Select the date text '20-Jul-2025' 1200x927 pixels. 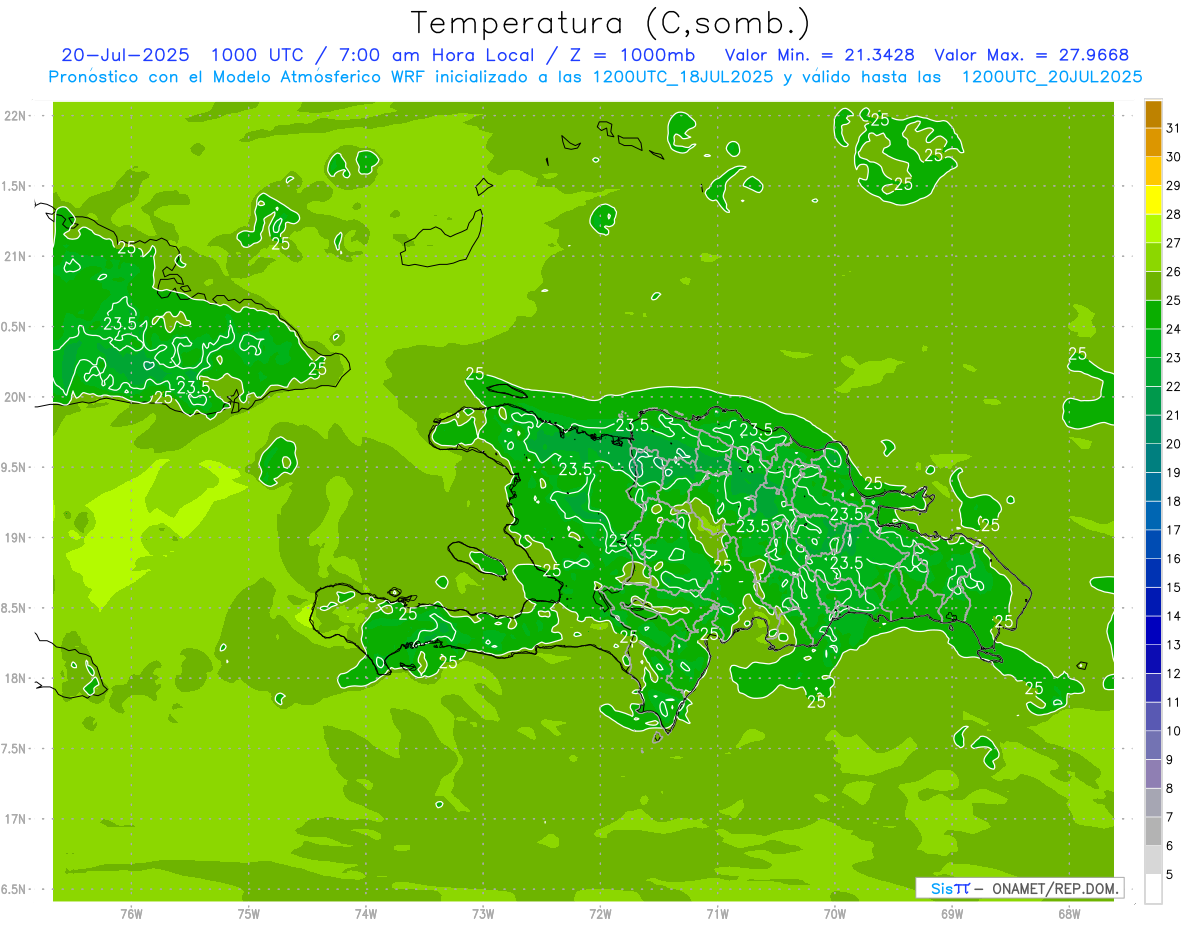pos(125,55)
